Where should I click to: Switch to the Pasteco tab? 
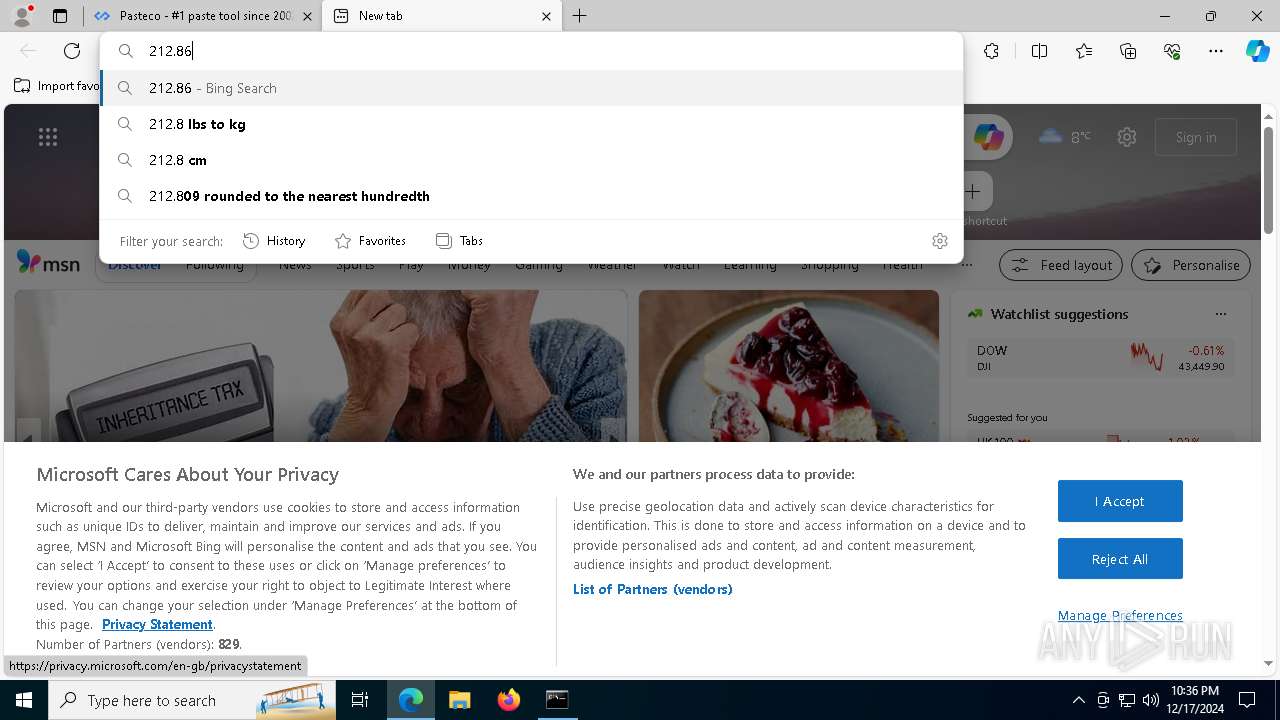click(x=203, y=16)
